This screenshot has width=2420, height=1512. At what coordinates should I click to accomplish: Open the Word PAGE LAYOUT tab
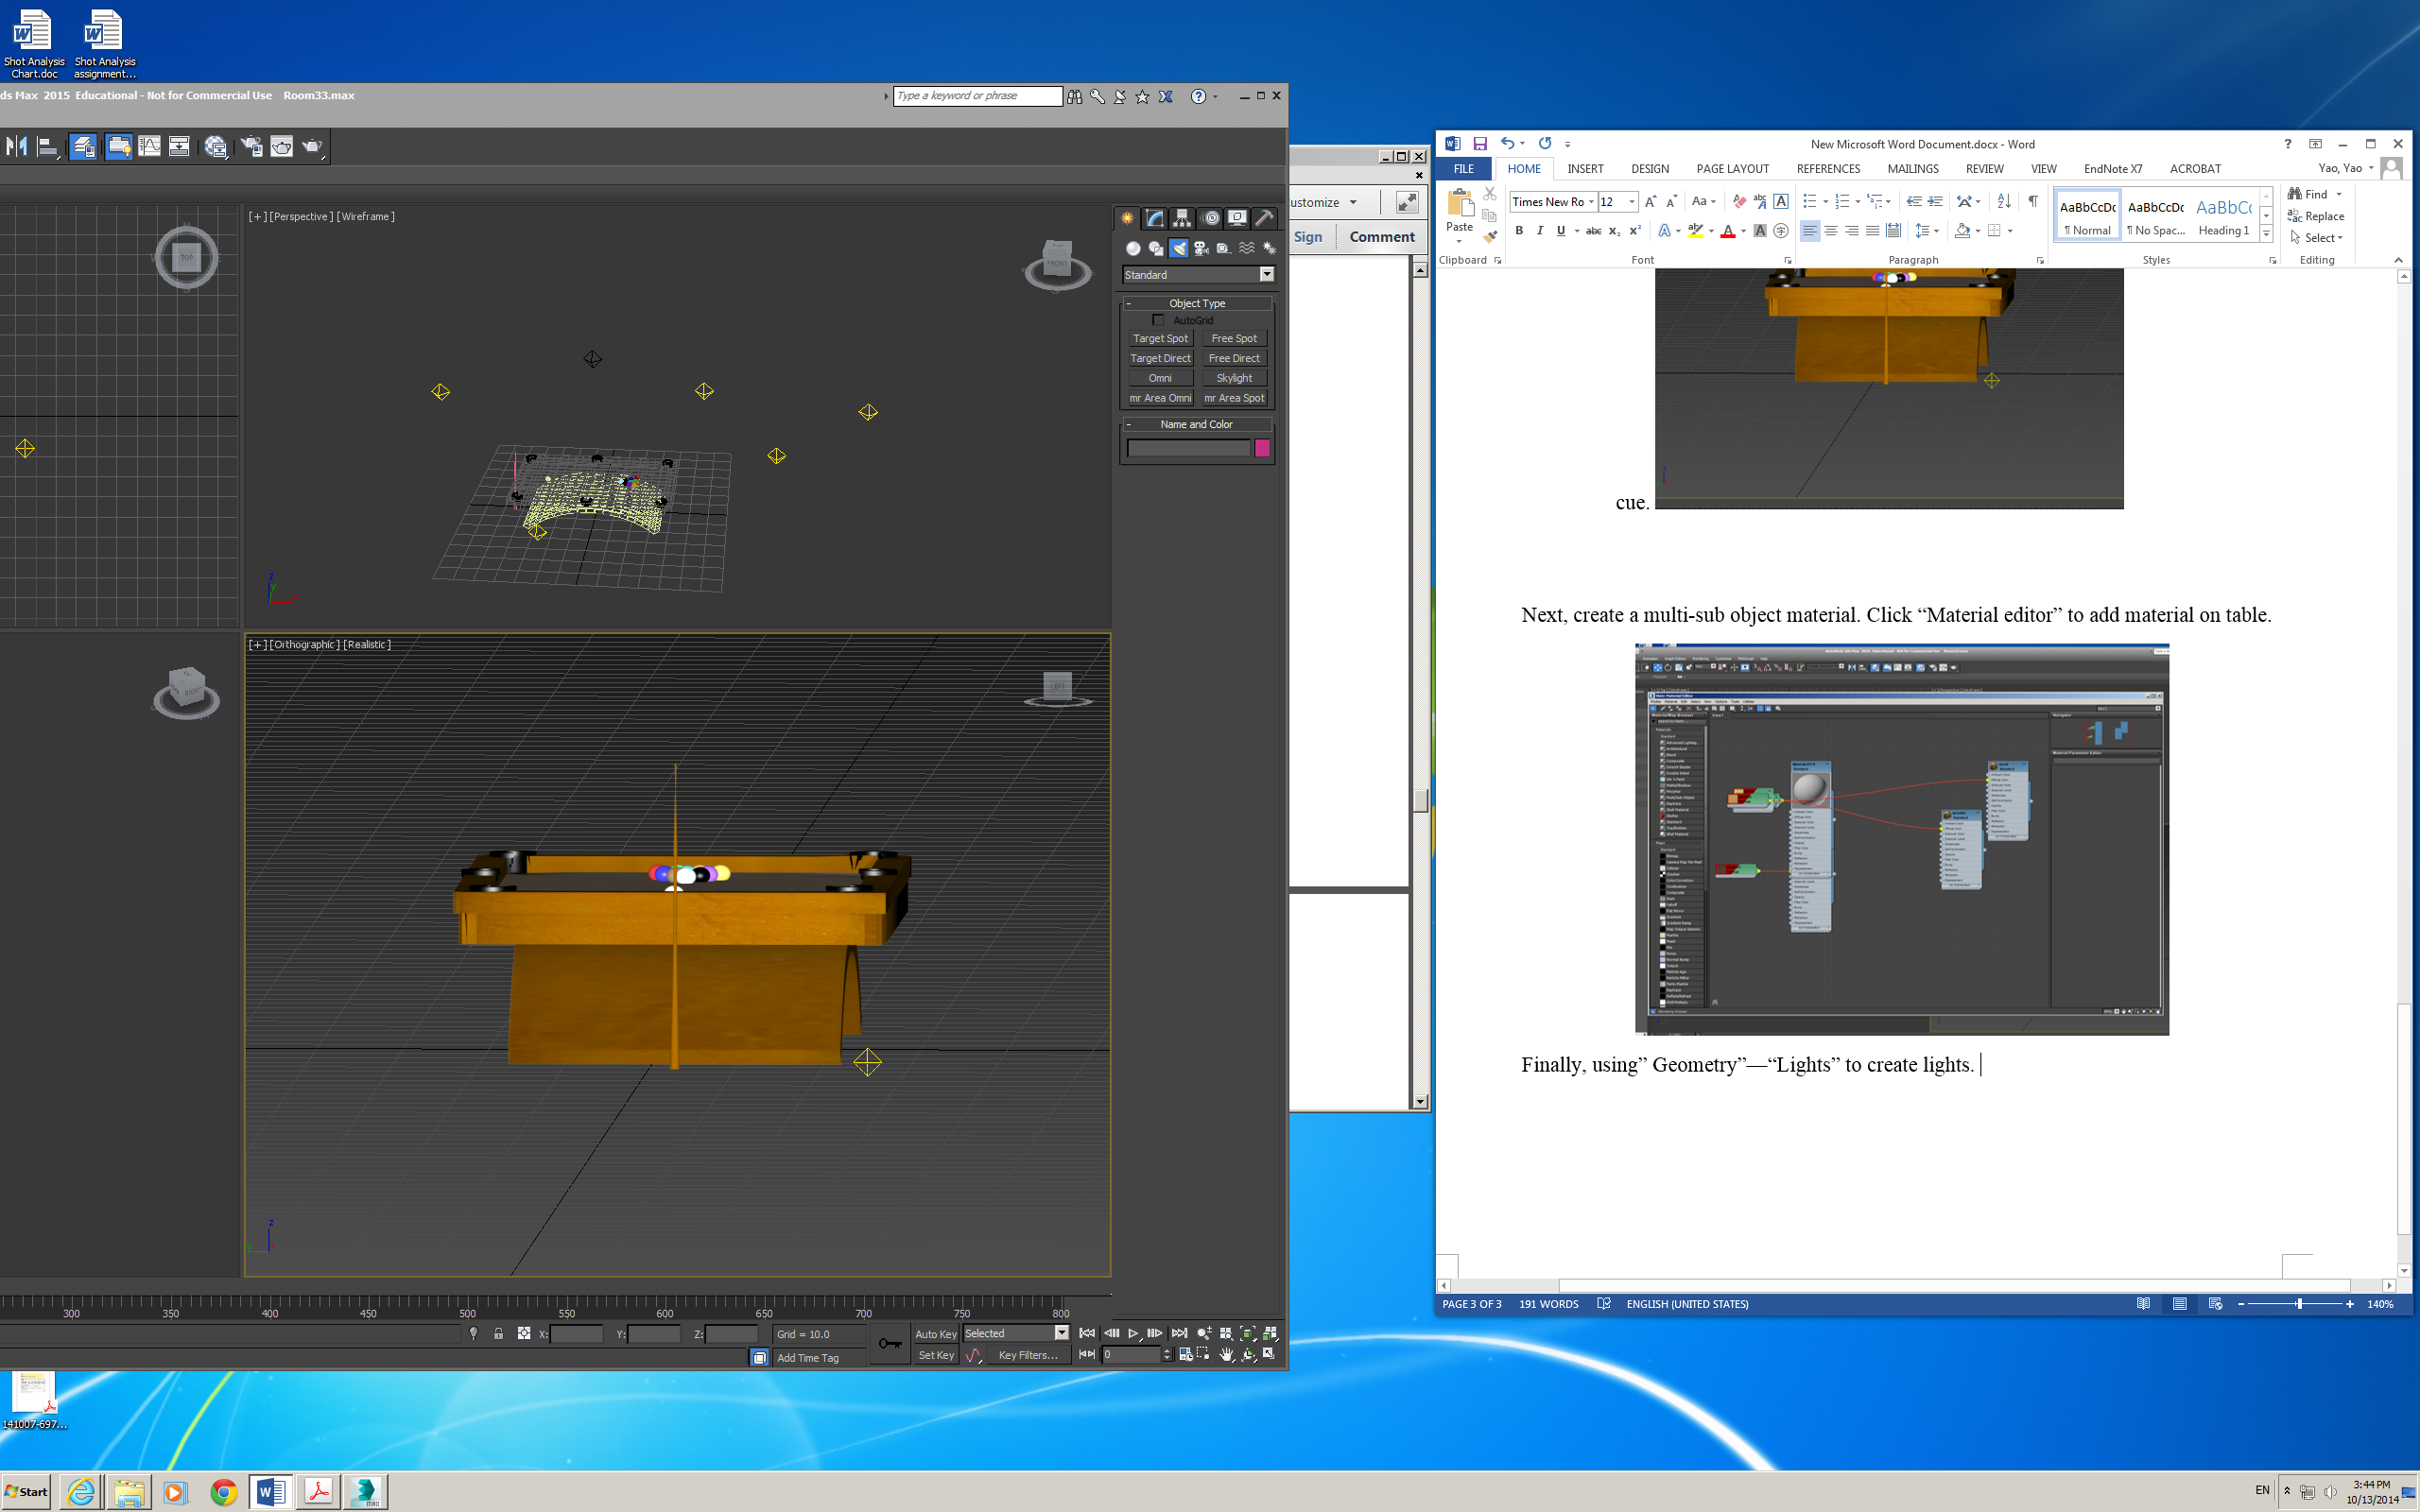click(1732, 169)
